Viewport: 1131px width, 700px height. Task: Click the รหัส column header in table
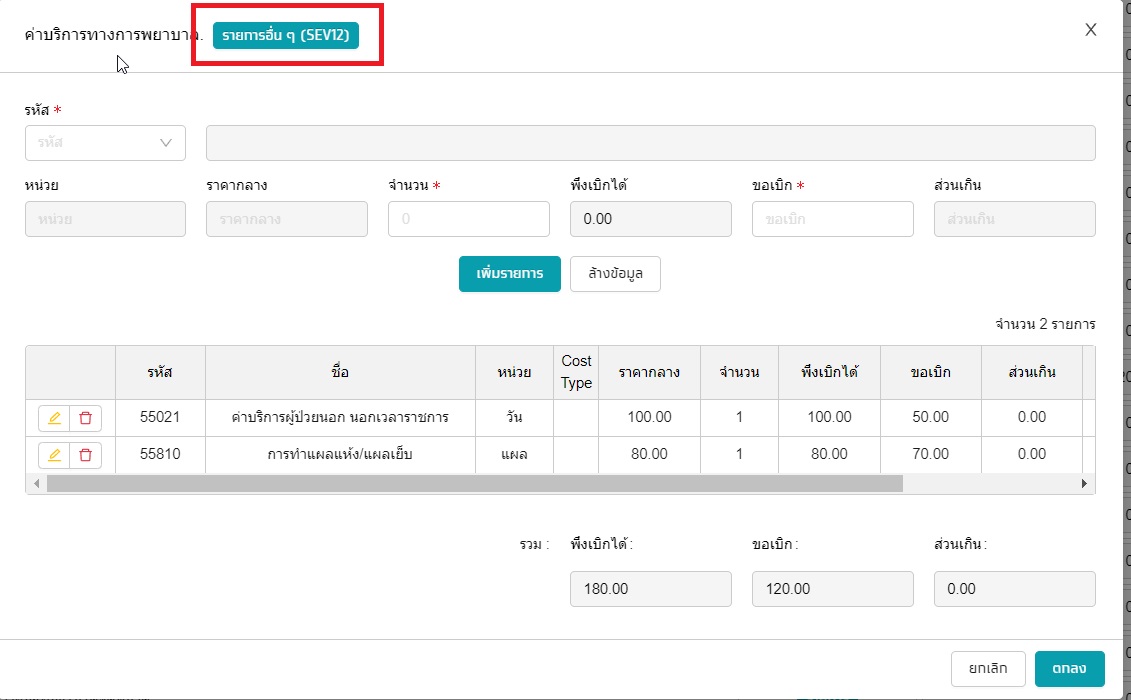point(160,372)
